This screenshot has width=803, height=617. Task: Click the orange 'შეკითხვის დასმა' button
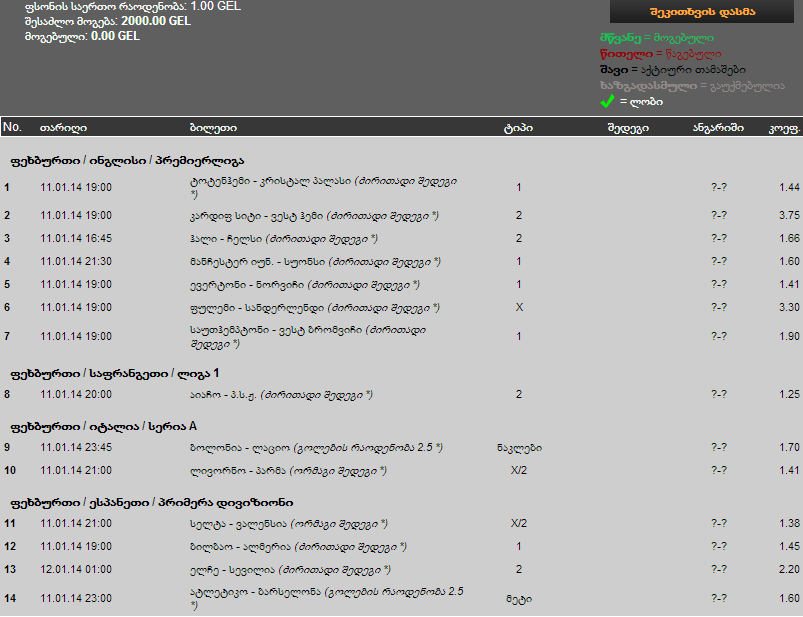tap(702, 11)
